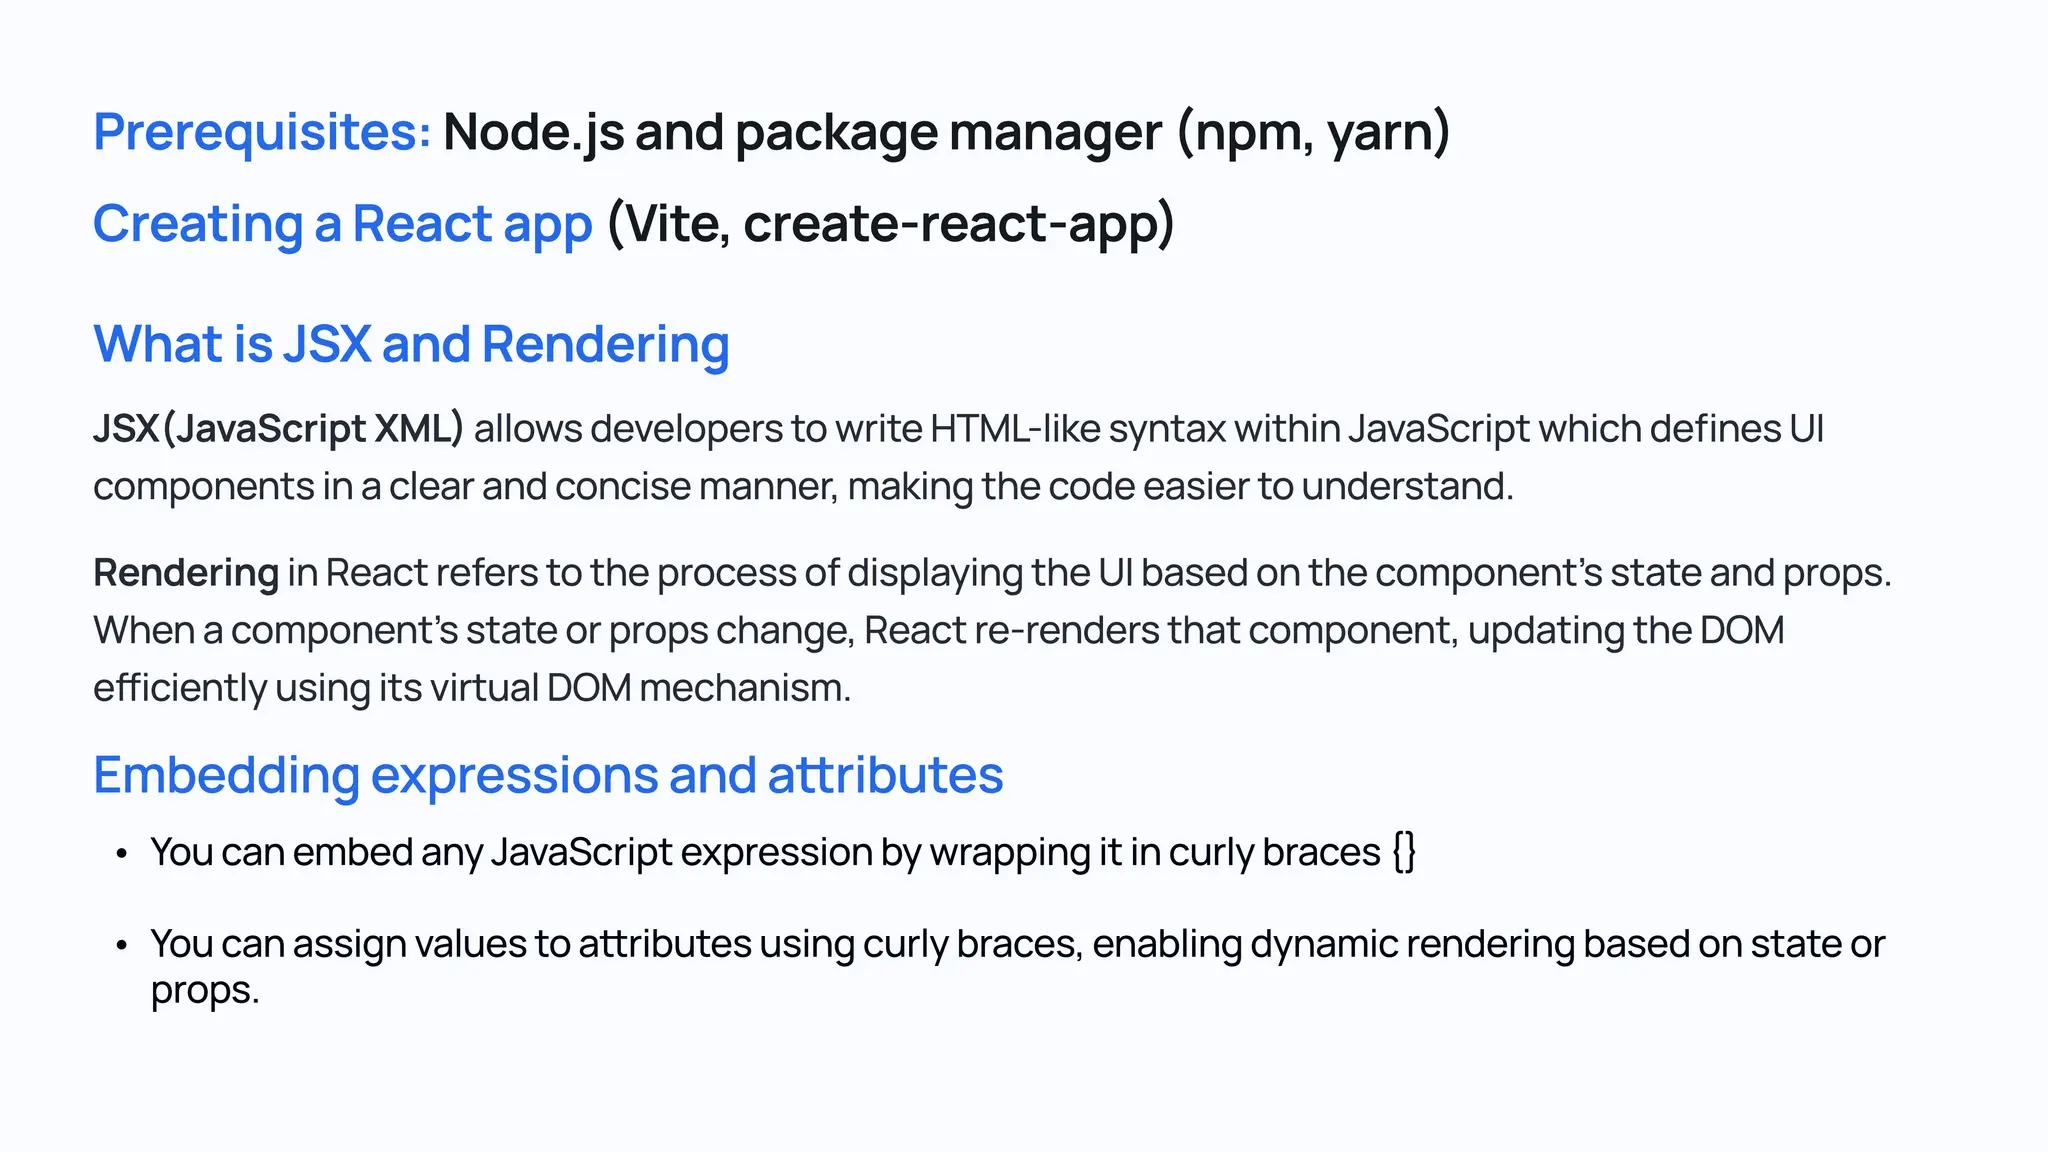
Task: Click the "Embedding expressions and attributes" heading
Action: (x=547, y=775)
